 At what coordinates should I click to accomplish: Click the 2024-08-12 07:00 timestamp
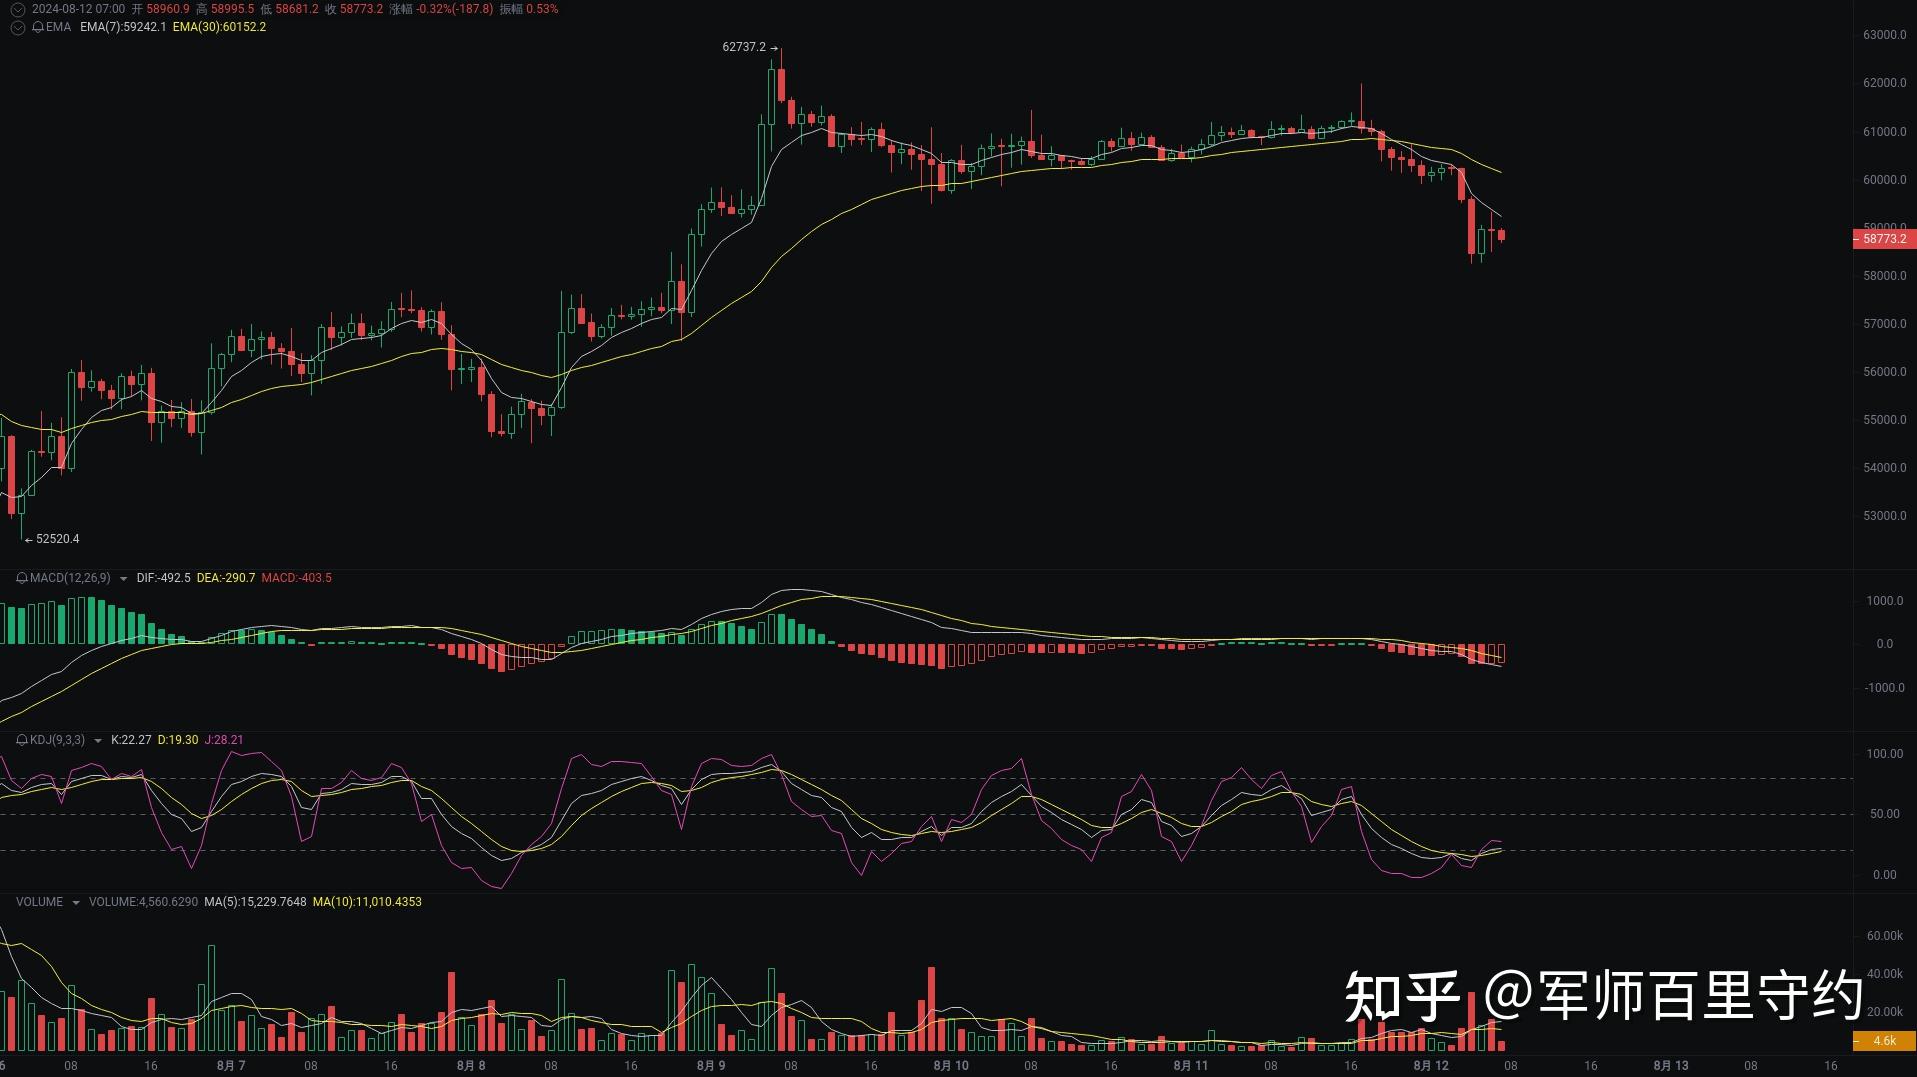(78, 9)
